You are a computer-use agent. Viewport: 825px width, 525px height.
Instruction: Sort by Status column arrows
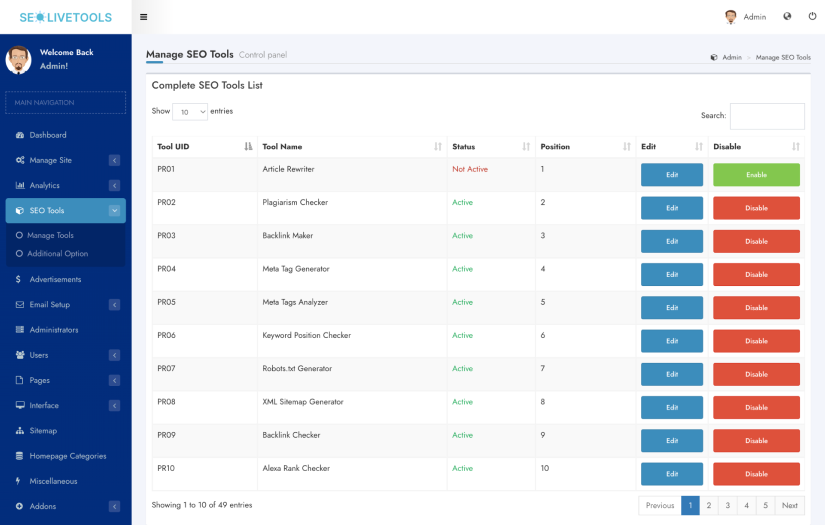[526, 147]
